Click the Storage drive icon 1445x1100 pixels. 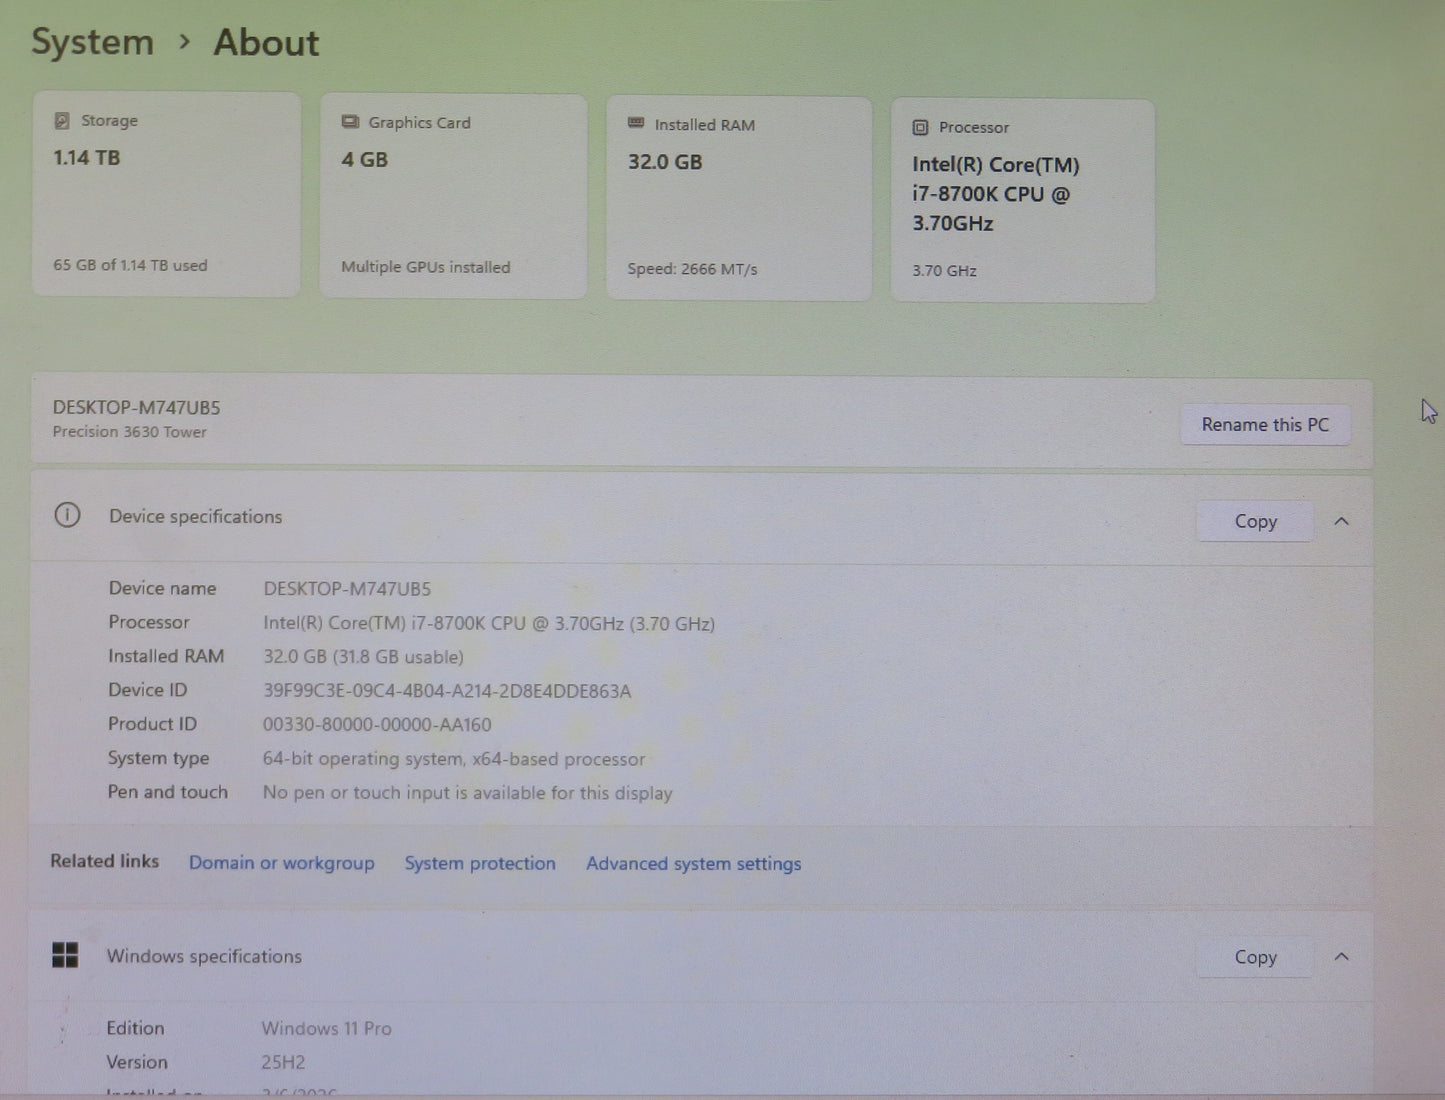point(64,120)
